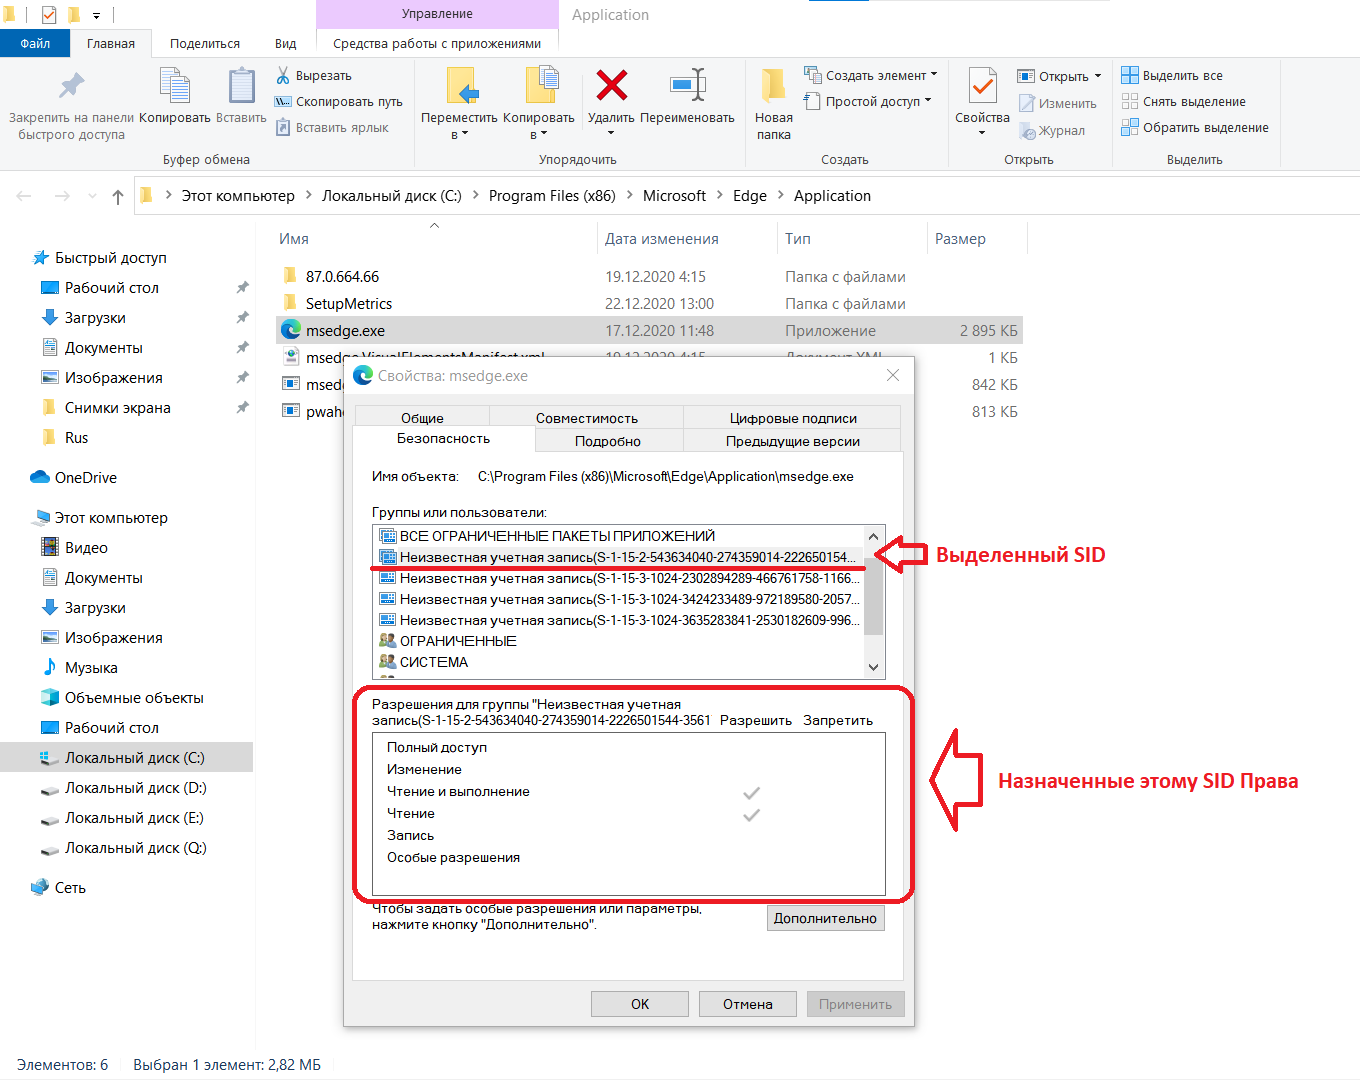Select СИСТЕМА in users list
The width and height of the screenshot is (1360, 1080).
(618, 662)
